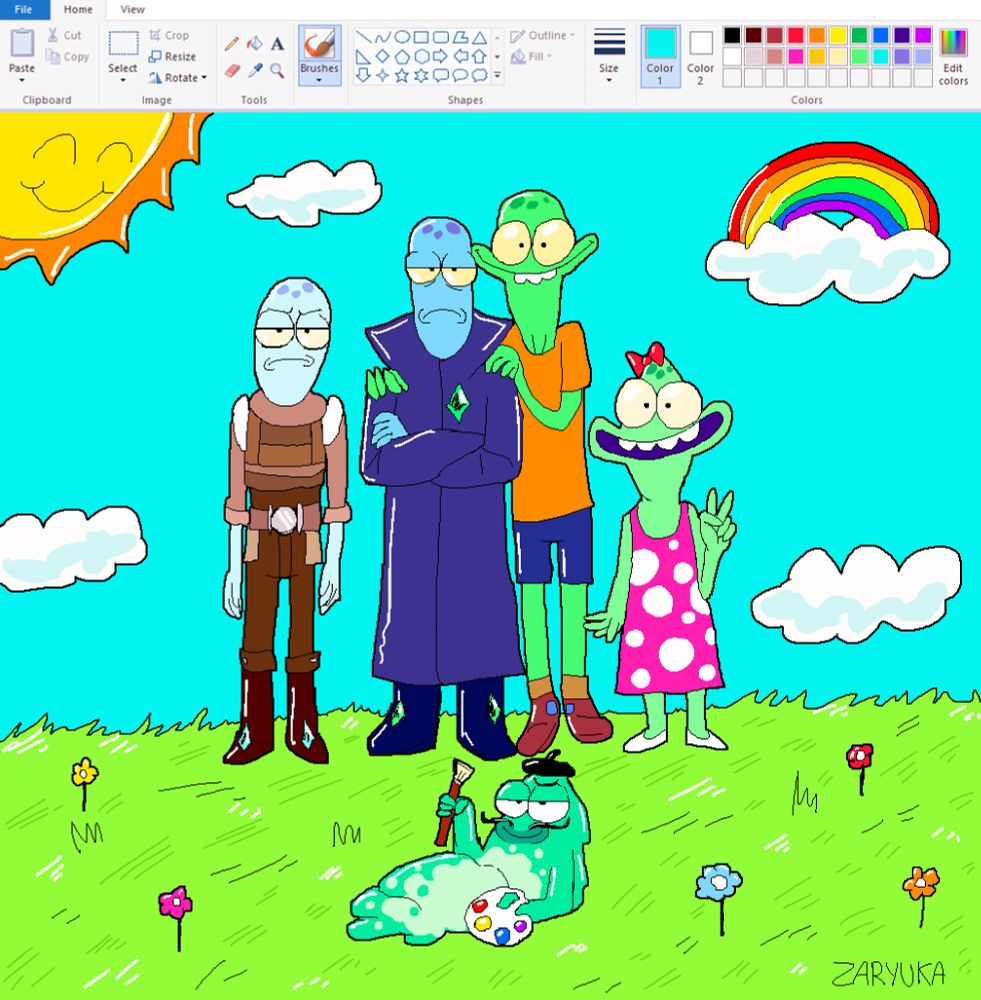Choose the Curve shape
981x1000 pixels.
pos(383,37)
